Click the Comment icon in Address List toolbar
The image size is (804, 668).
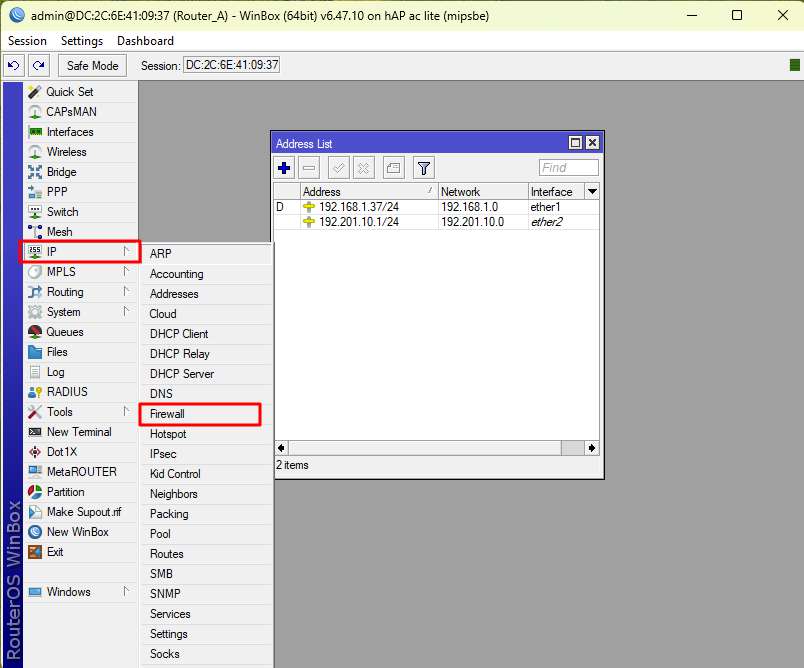pyautogui.click(x=393, y=168)
